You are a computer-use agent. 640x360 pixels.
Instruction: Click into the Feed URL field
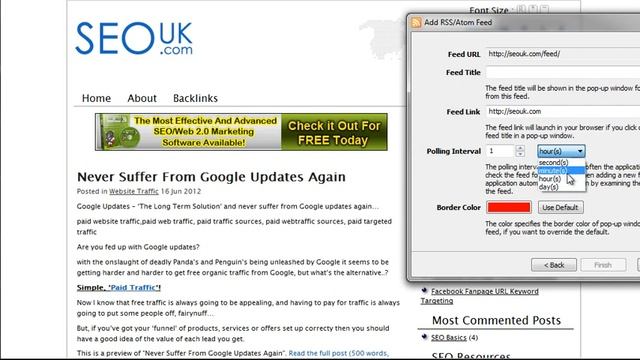pyautogui.click(x=563, y=54)
